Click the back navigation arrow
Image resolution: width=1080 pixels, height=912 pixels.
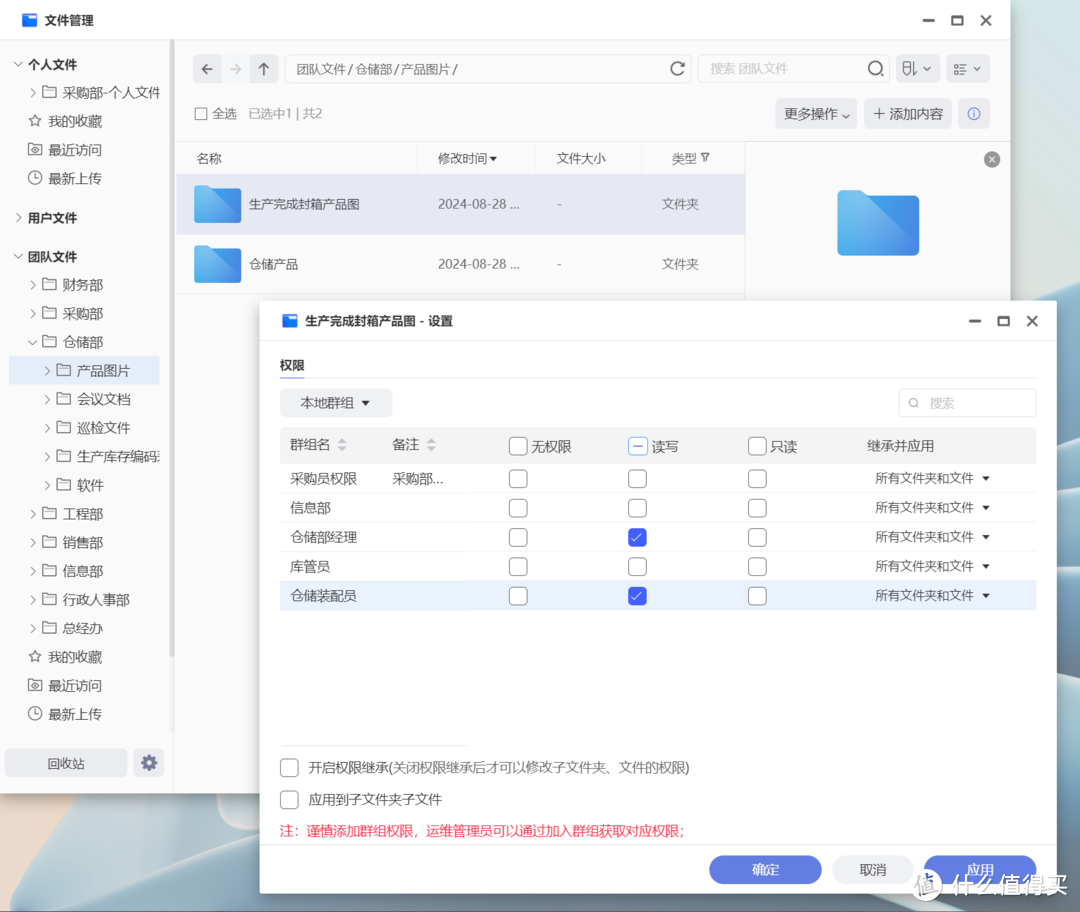pyautogui.click(x=207, y=68)
